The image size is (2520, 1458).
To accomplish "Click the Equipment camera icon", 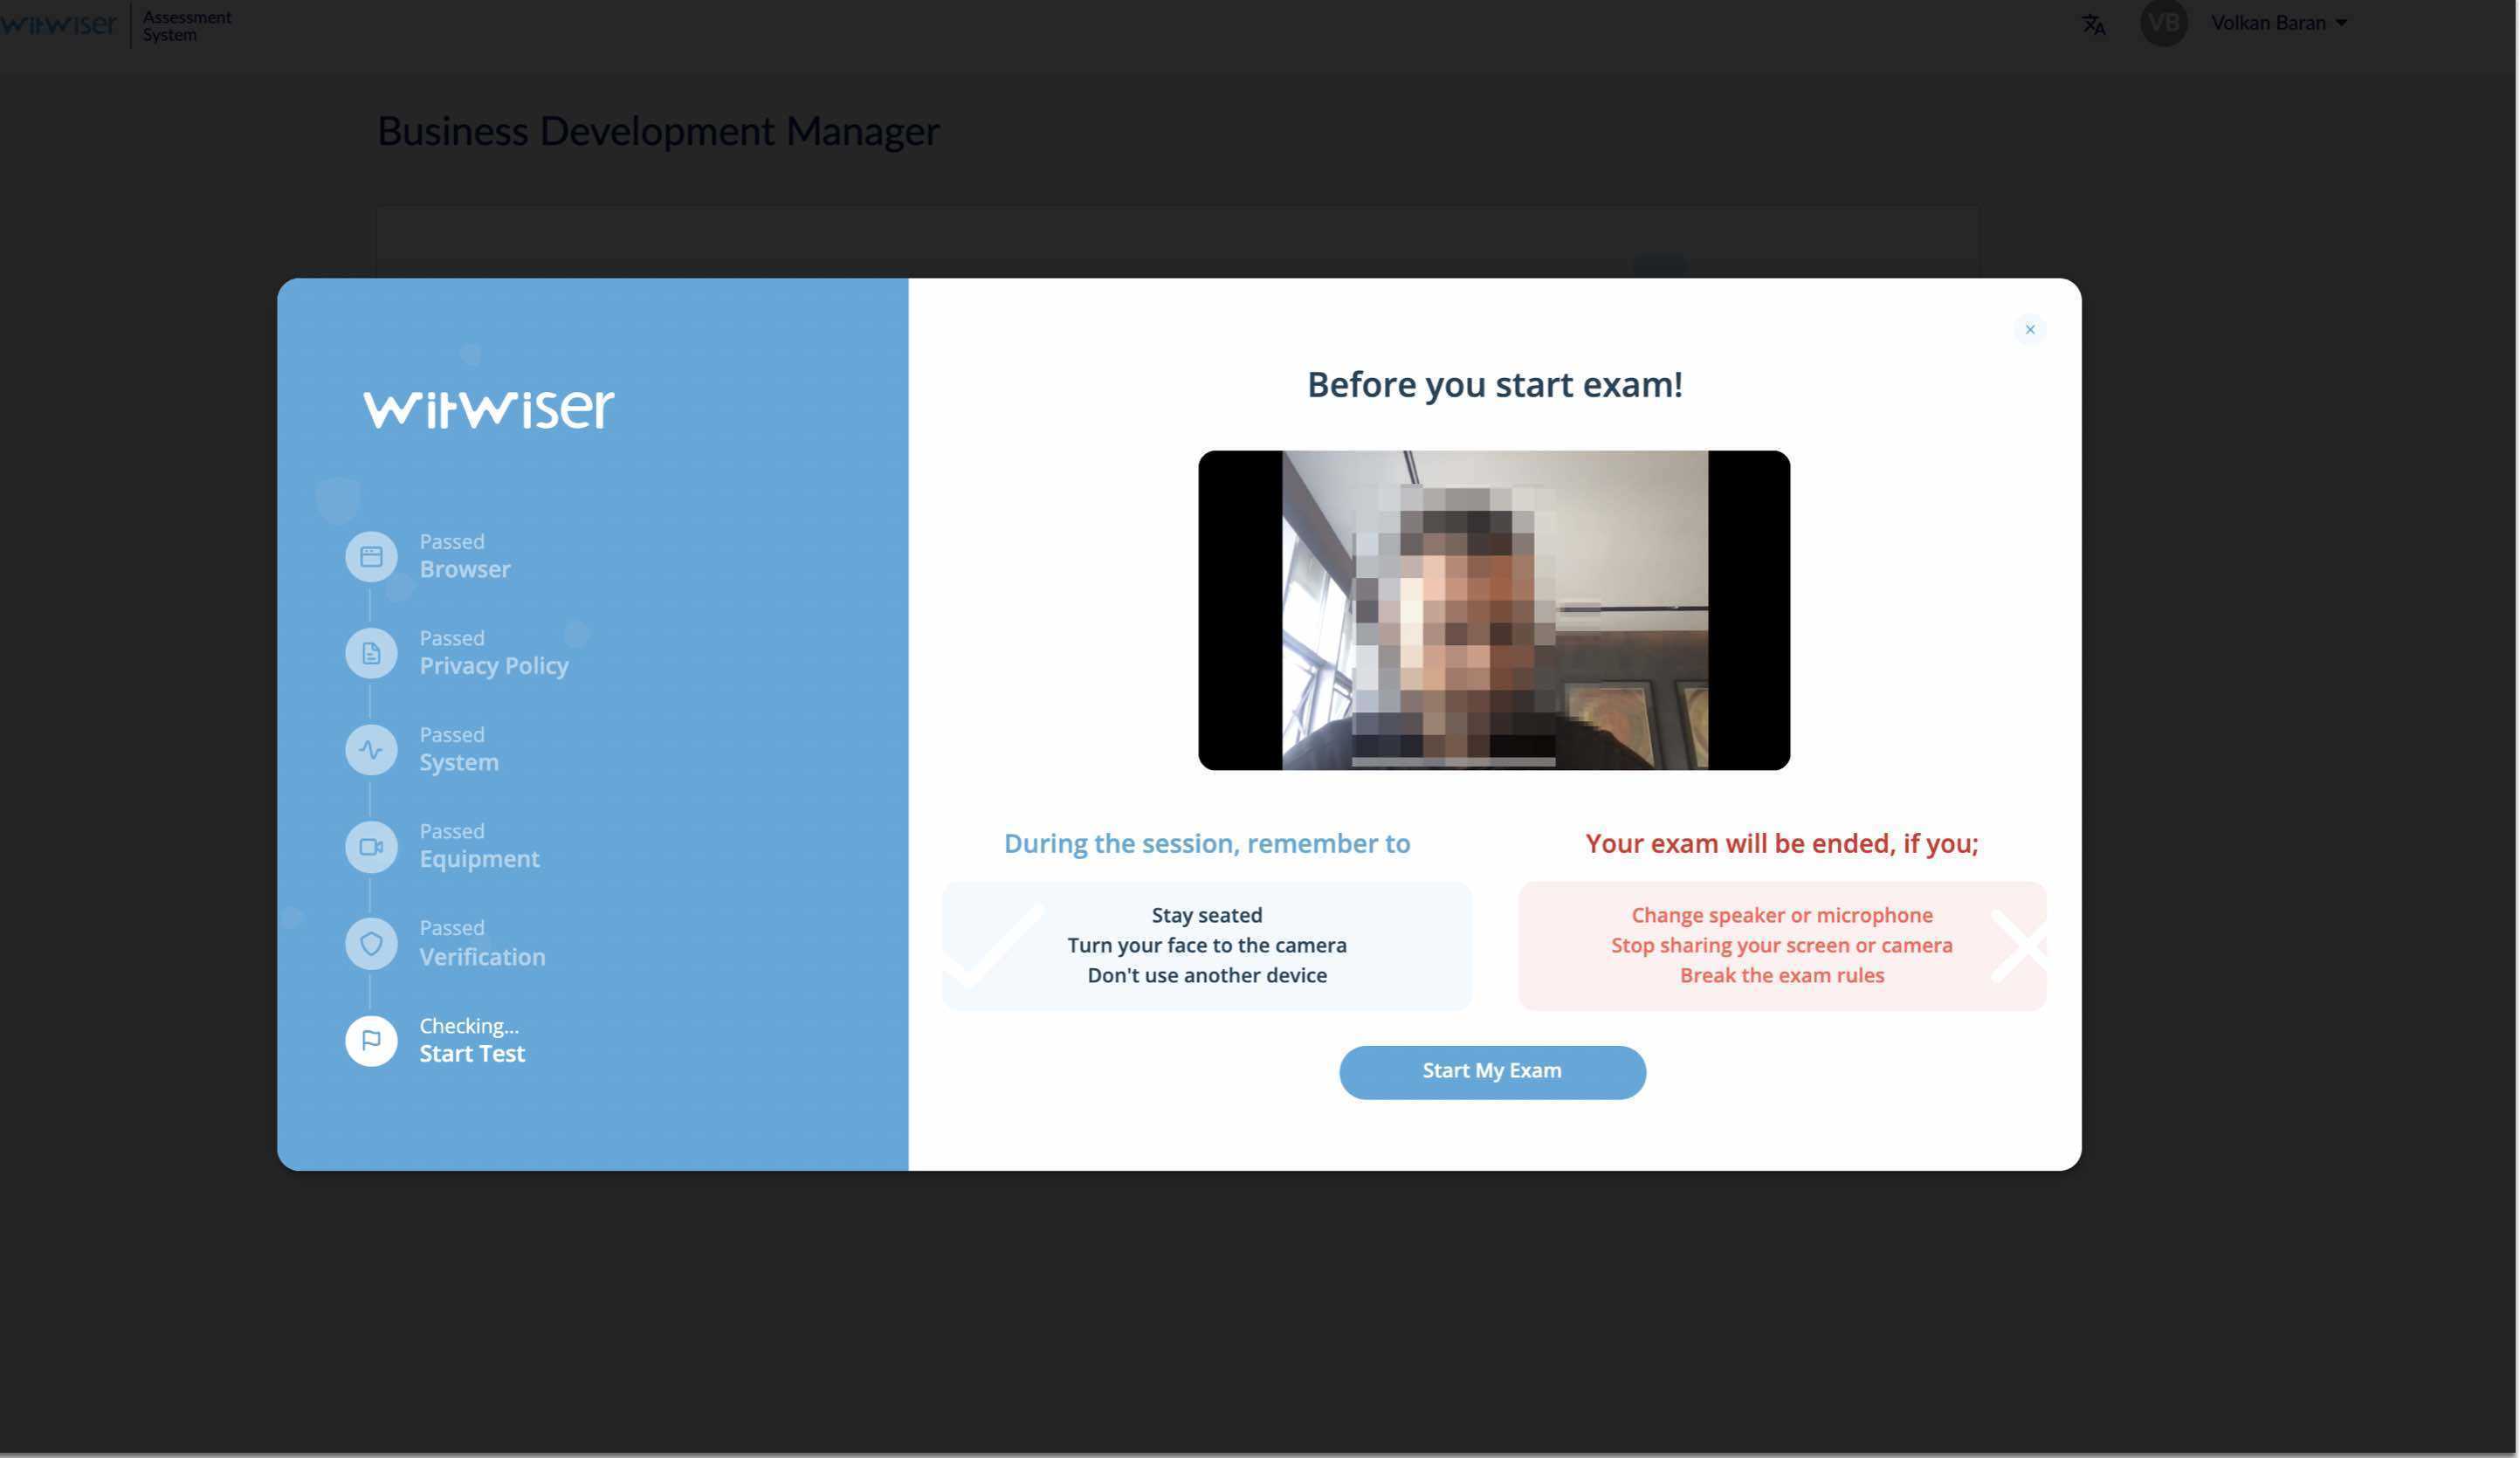I will [x=371, y=847].
